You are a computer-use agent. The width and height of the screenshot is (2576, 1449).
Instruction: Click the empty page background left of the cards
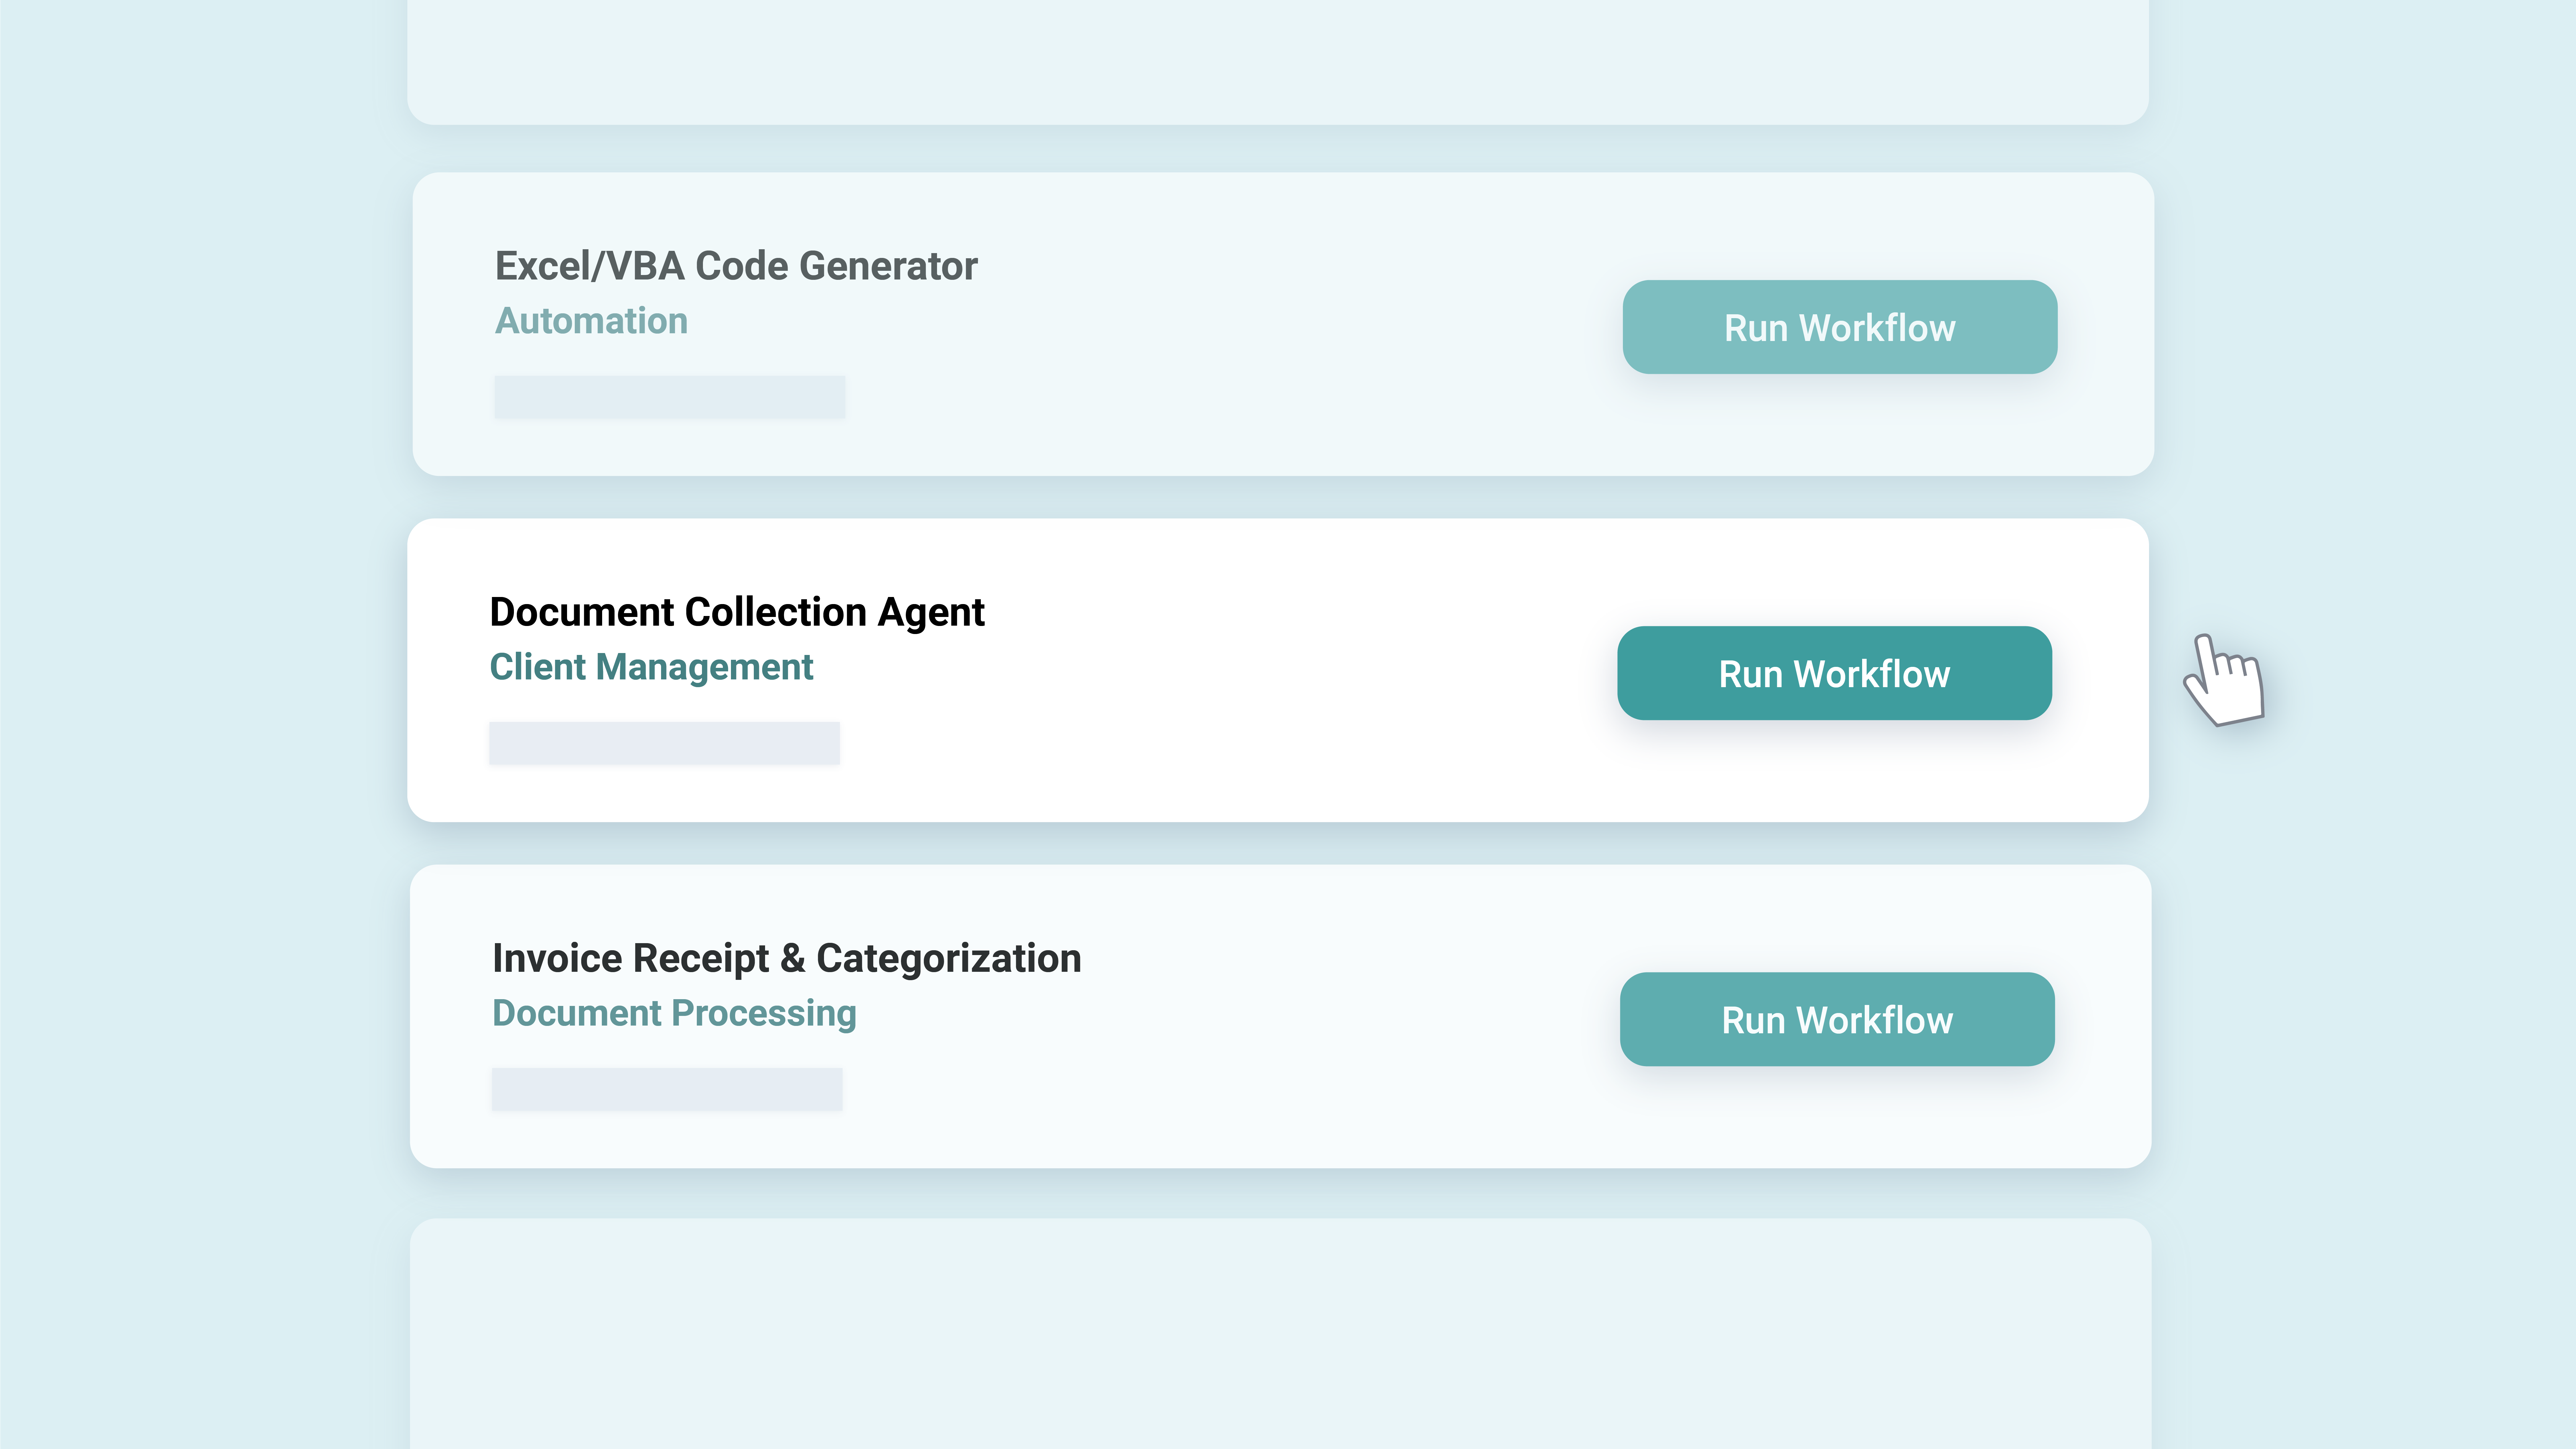click(200, 700)
